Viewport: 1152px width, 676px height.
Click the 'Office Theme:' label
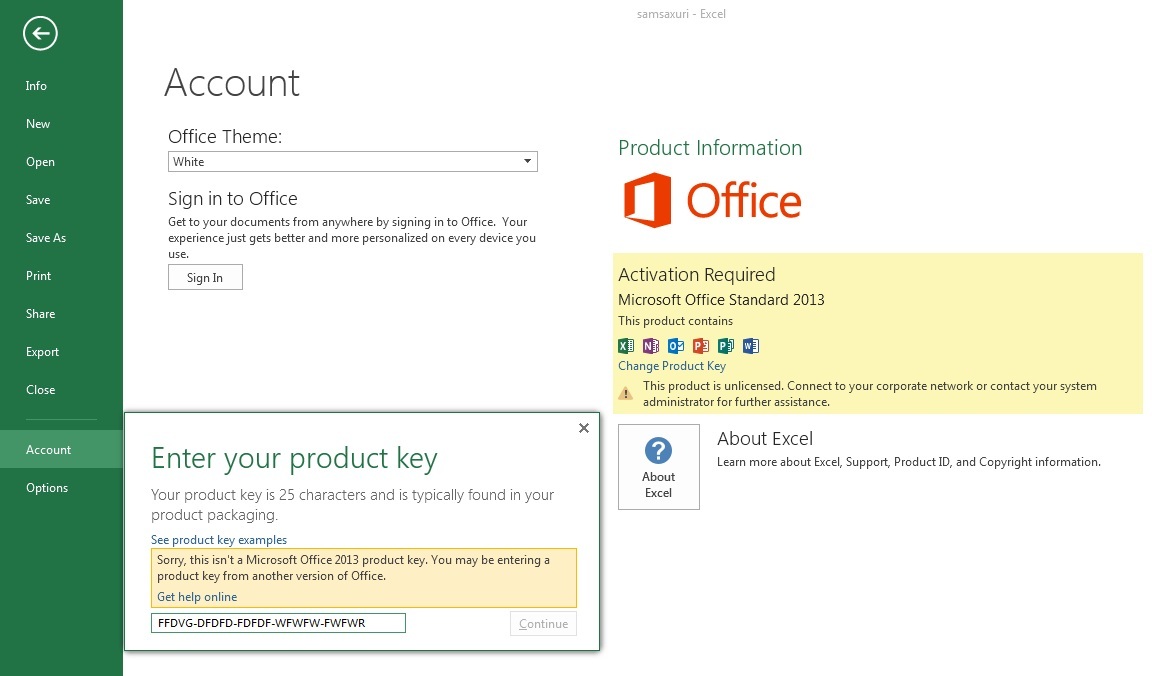[x=225, y=137]
